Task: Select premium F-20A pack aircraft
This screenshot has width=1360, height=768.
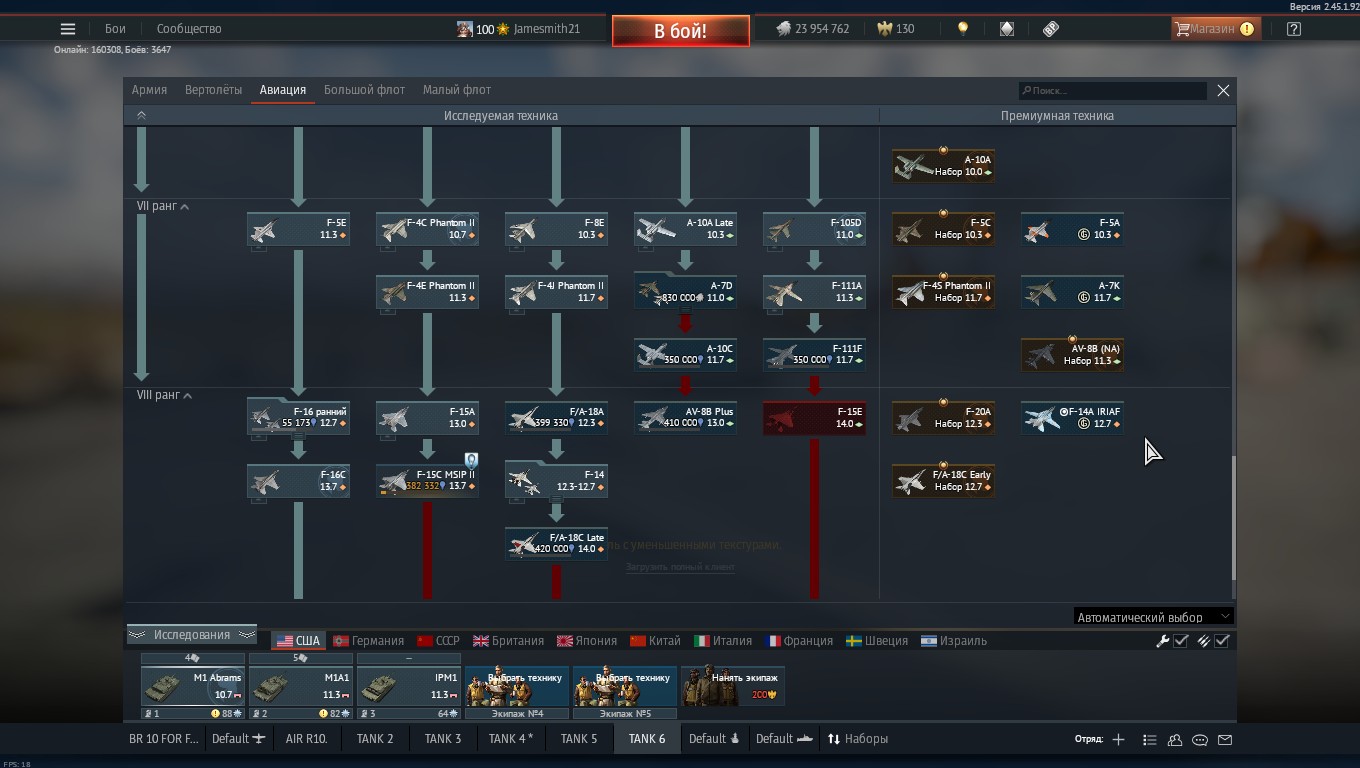Action: (x=943, y=418)
